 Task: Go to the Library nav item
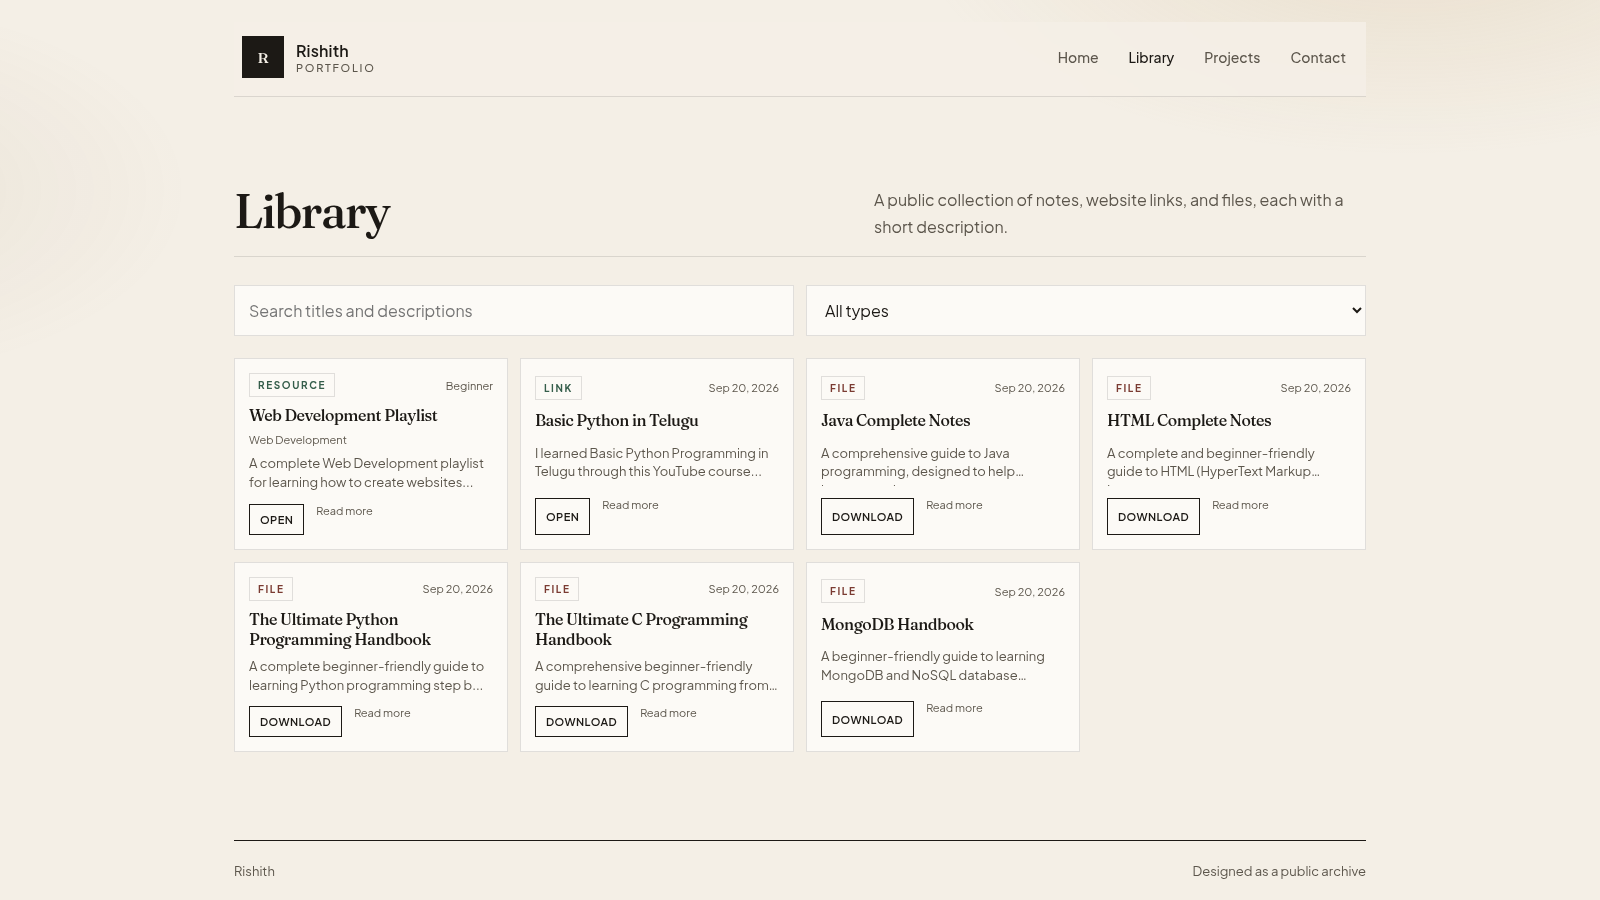(x=1151, y=58)
